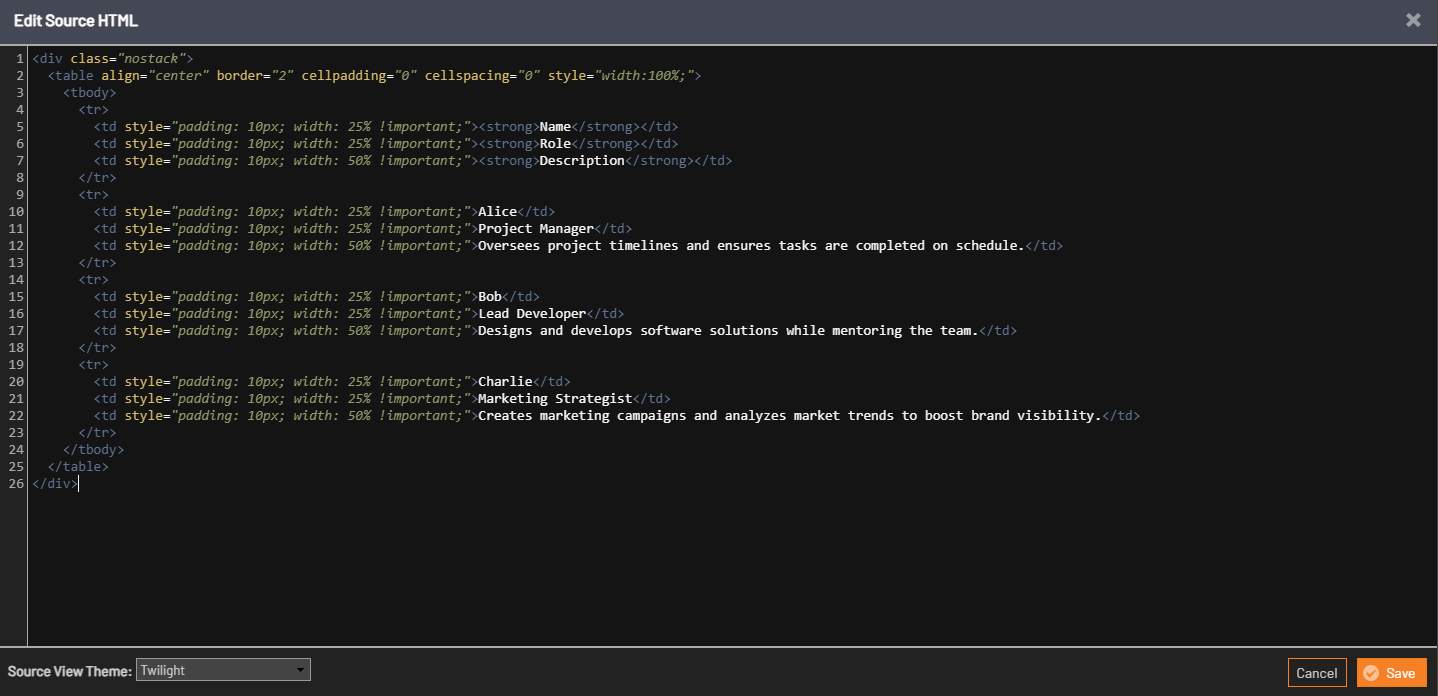The width and height of the screenshot is (1438, 696).
Task: Cancel the HTML source edits
Action: [x=1316, y=673]
